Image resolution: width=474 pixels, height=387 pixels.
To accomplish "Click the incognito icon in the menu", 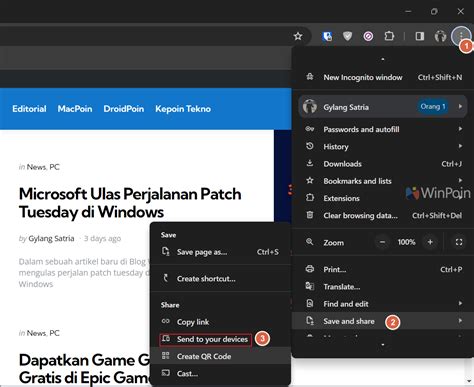I will coord(310,77).
